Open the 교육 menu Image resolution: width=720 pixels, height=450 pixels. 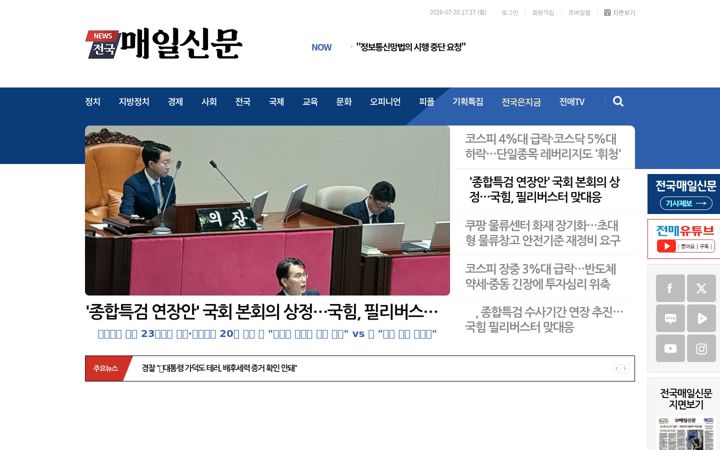(x=310, y=101)
